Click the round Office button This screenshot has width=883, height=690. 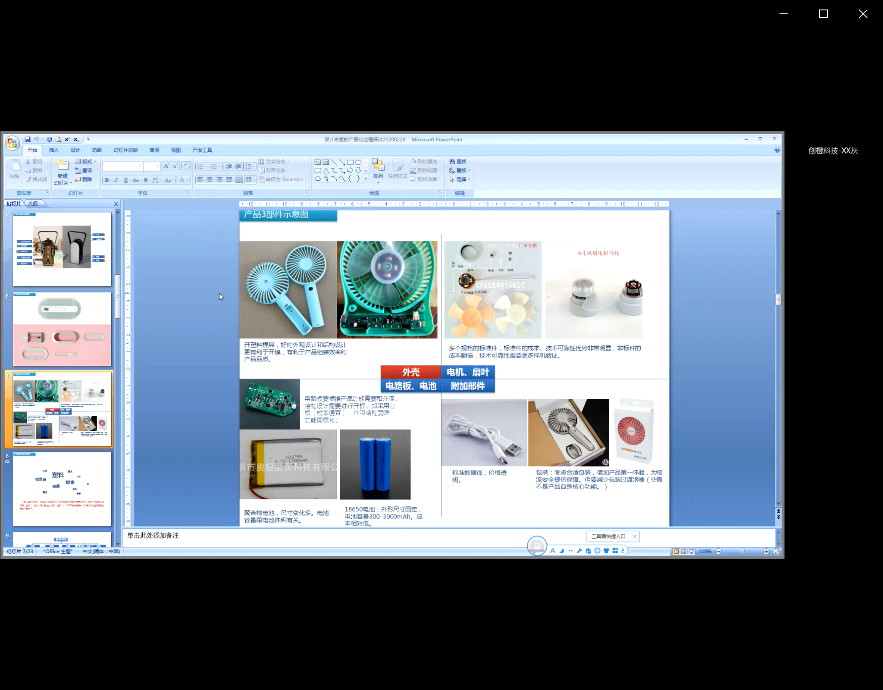(12, 142)
